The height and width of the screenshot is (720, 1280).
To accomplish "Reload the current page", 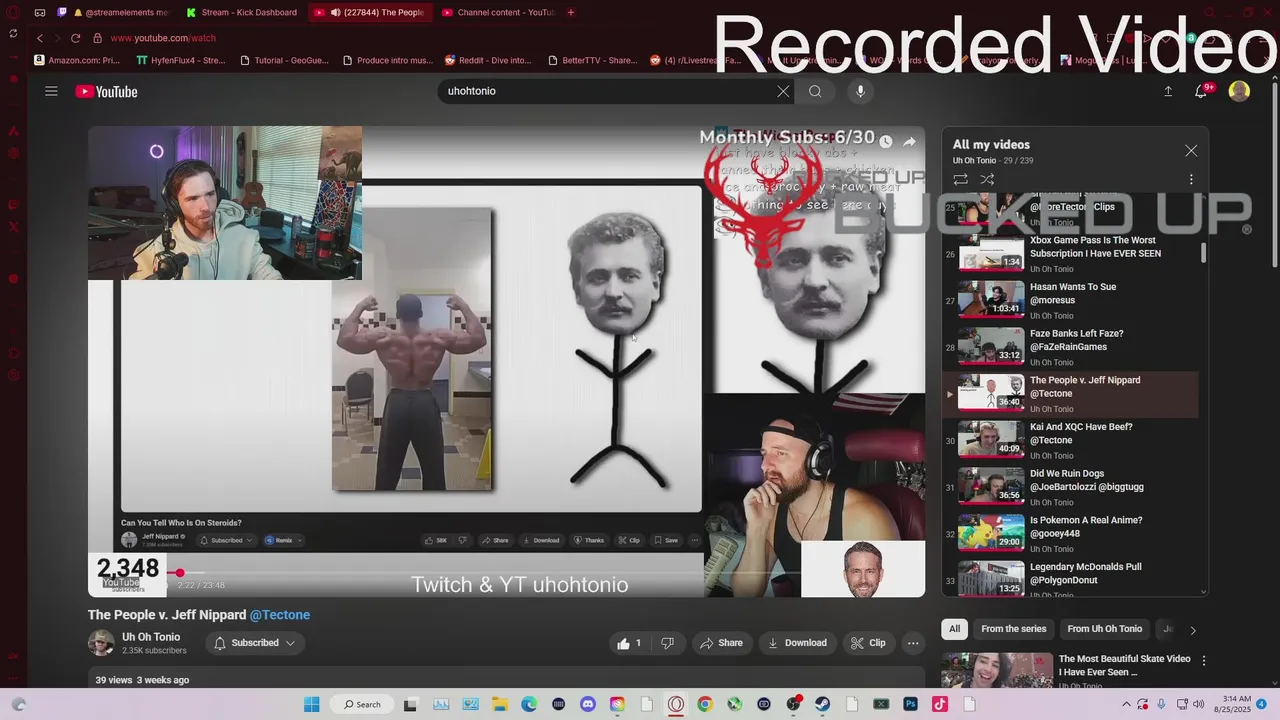I will click(75, 38).
